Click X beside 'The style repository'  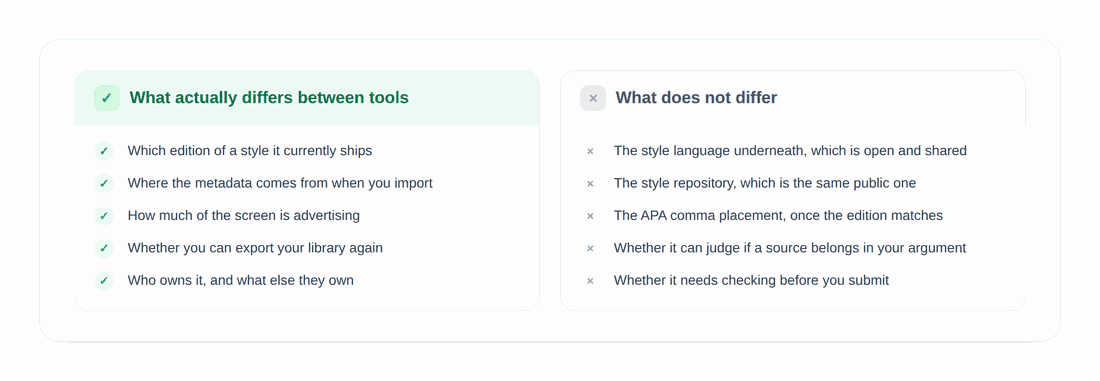coord(590,183)
